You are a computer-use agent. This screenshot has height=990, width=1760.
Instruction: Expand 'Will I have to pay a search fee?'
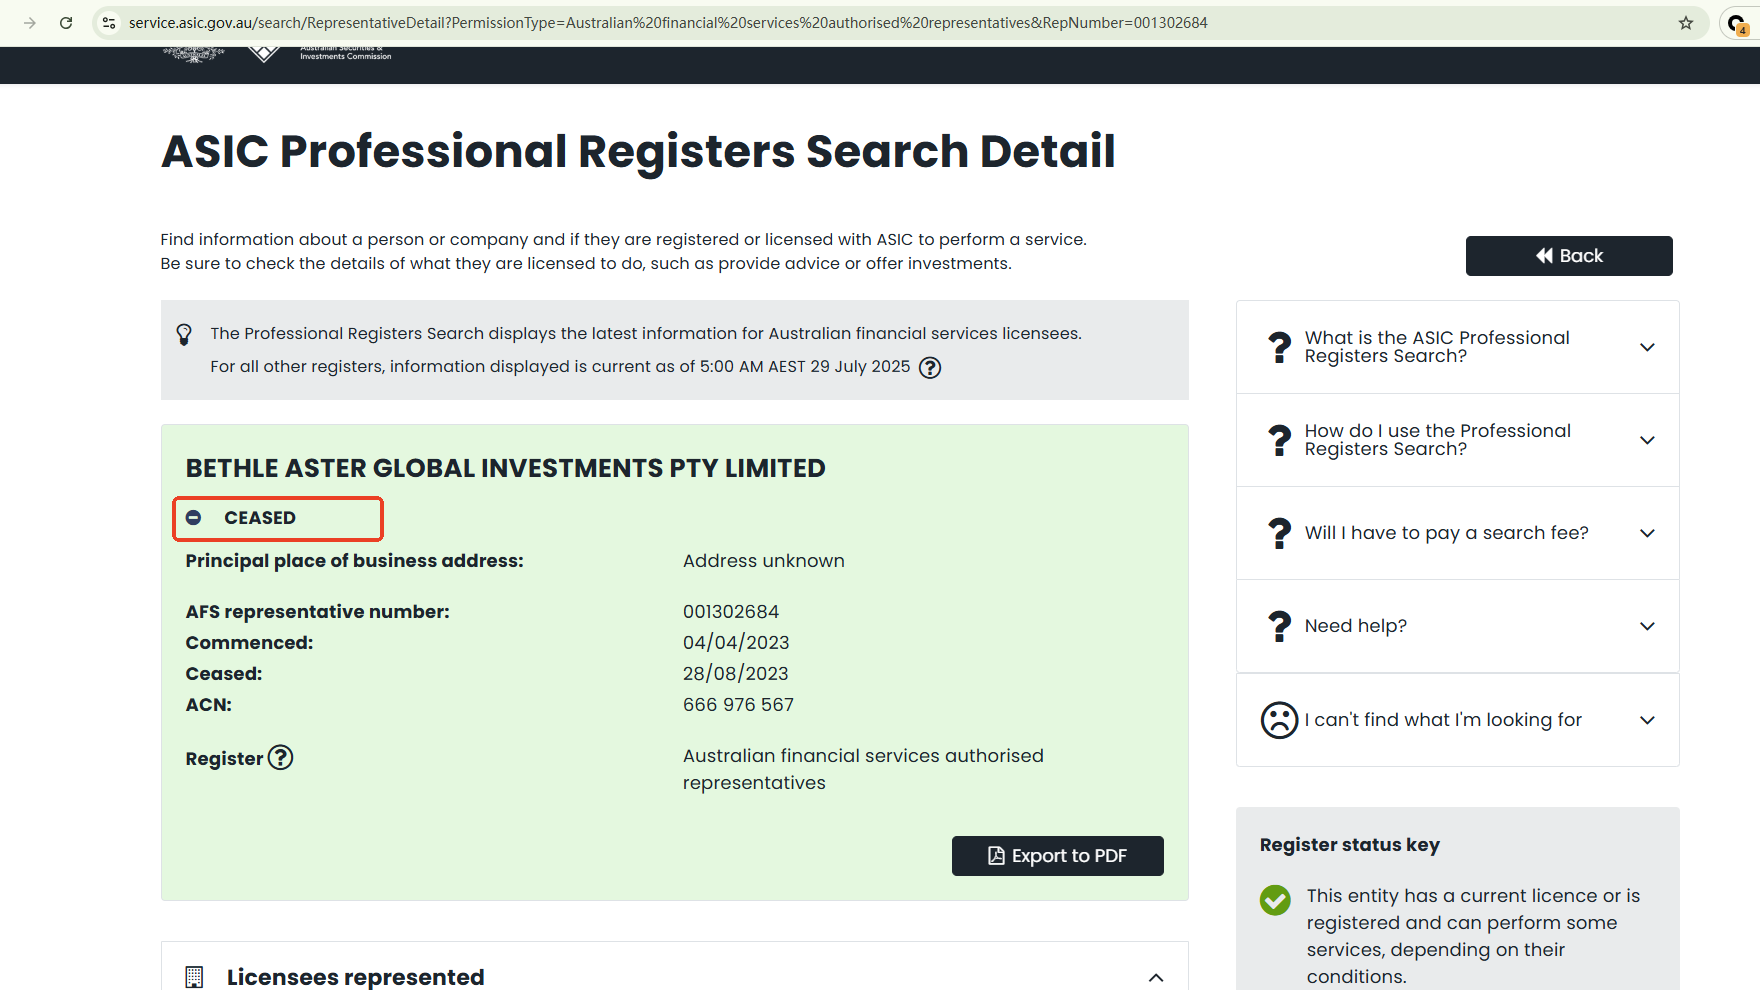tap(1647, 533)
